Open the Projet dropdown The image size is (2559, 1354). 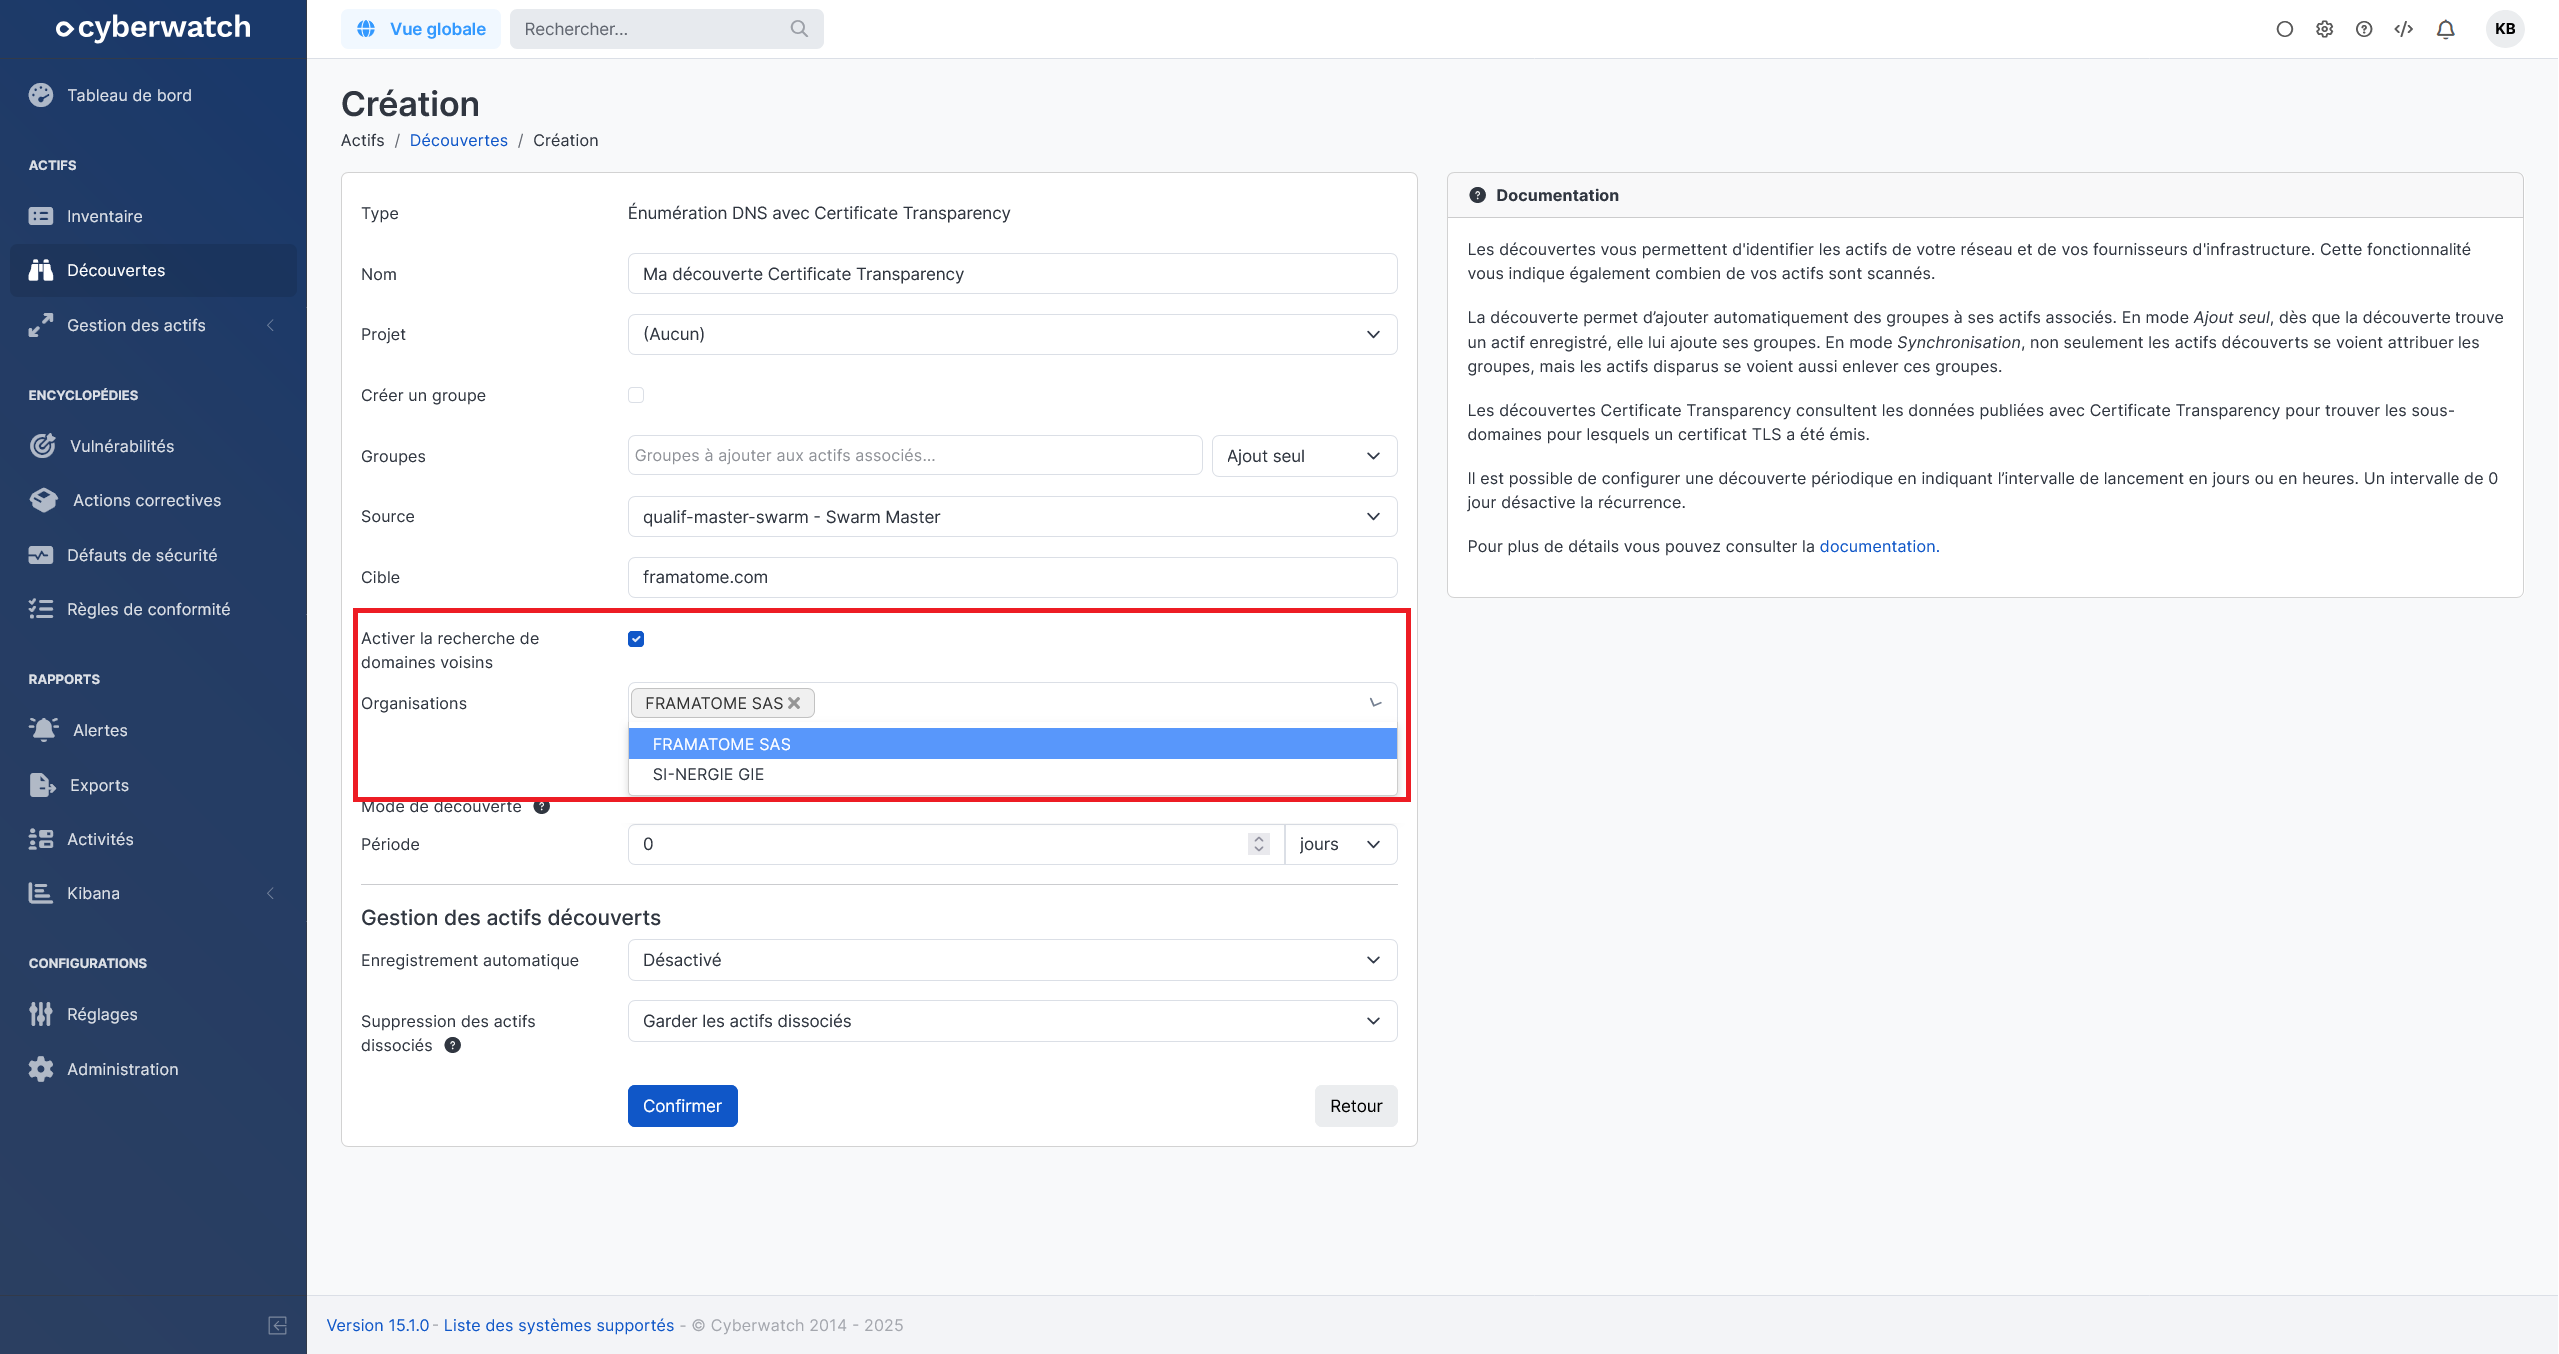1012,334
